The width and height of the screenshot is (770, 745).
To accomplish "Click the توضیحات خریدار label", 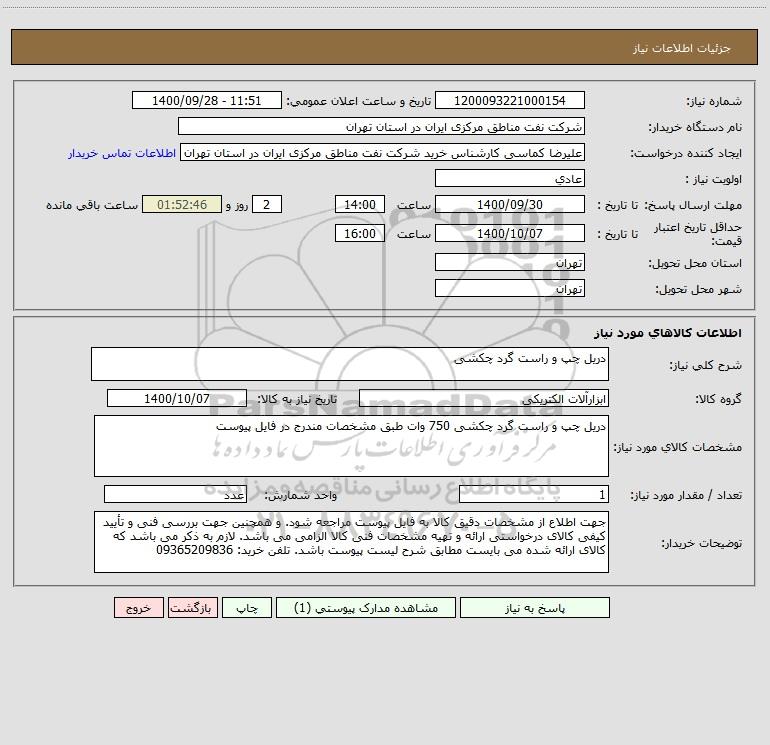I will [701, 543].
